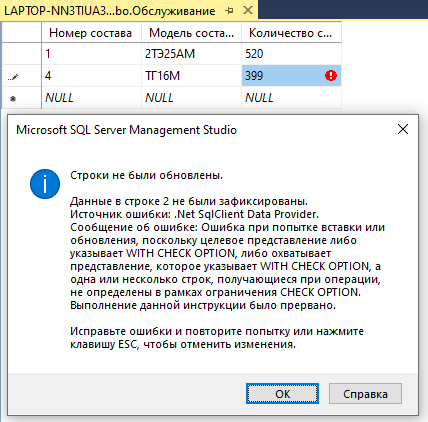Click the NULL cell under Номер состава
This screenshot has width=428, height=422.
click(x=91, y=98)
